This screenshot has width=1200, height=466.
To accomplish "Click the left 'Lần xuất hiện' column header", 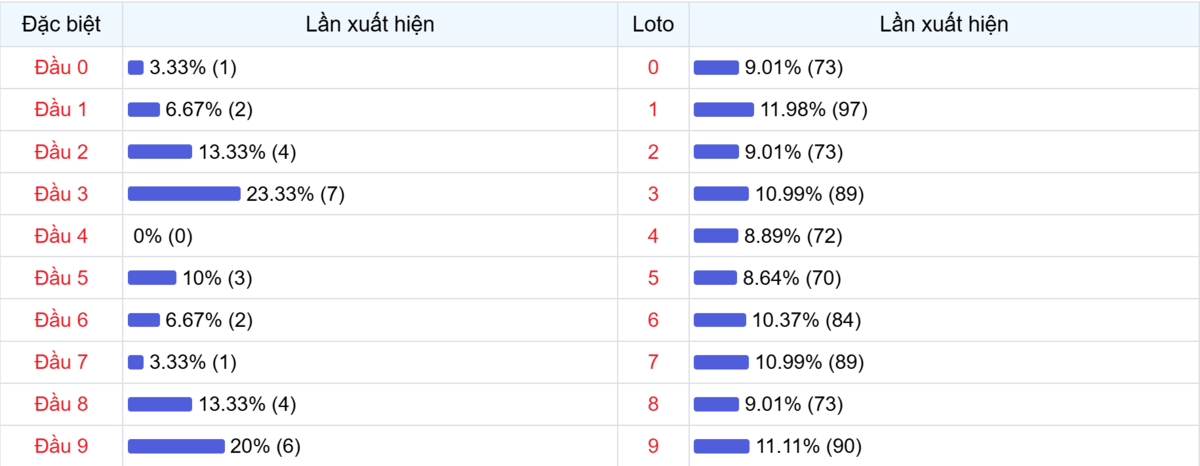I will tap(370, 24).
